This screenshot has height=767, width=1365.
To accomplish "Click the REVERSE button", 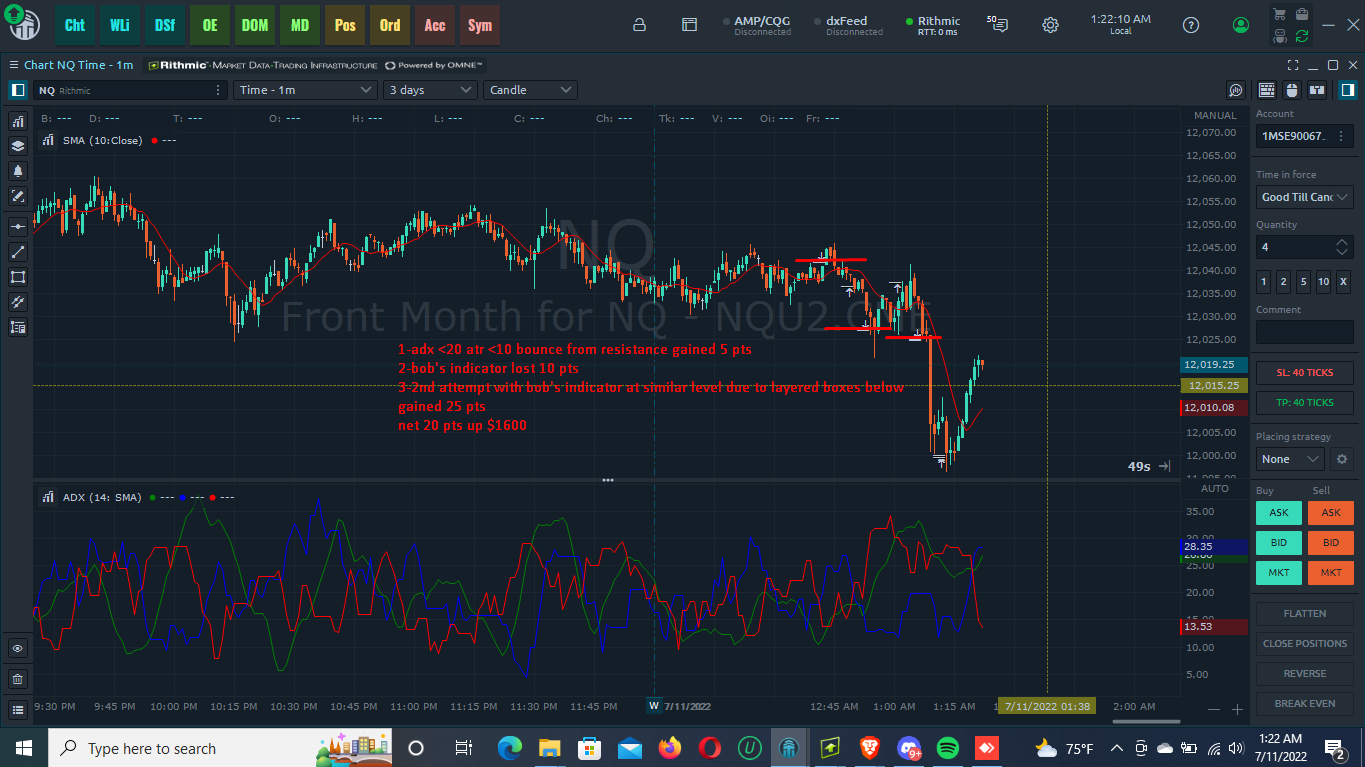I will point(1304,674).
